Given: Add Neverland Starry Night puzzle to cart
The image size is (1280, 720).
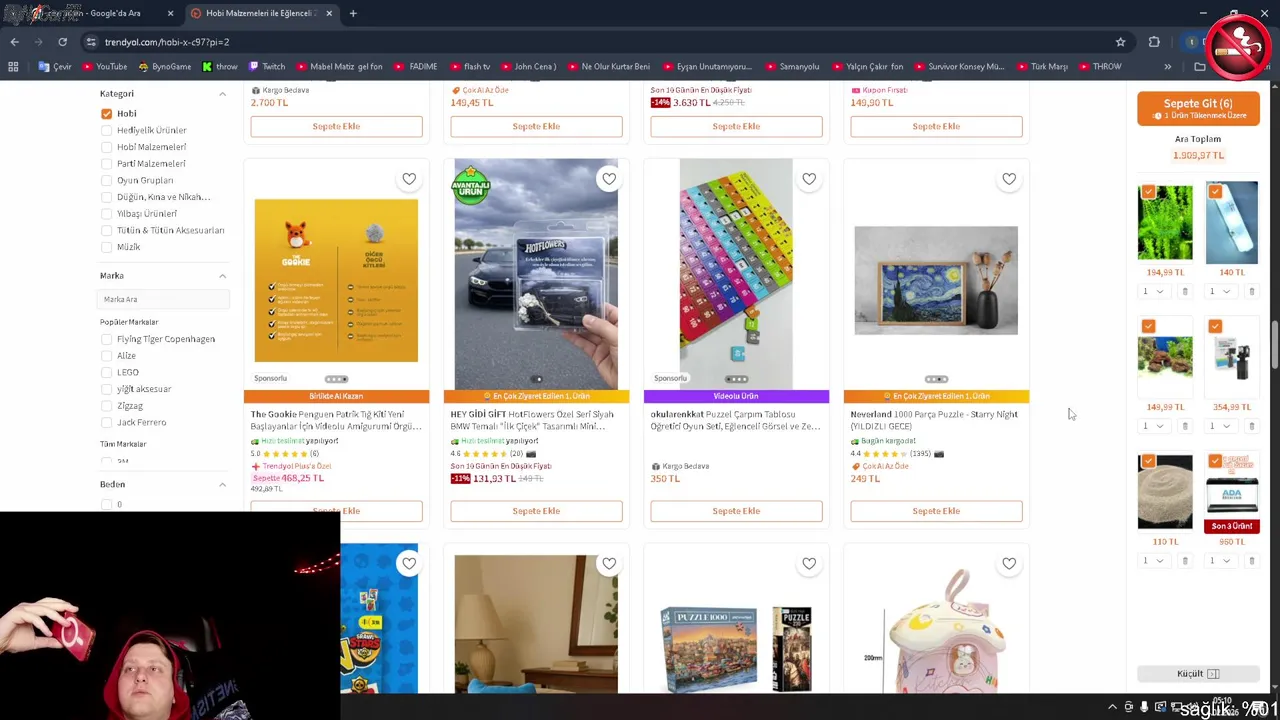Looking at the screenshot, I should pos(936,511).
